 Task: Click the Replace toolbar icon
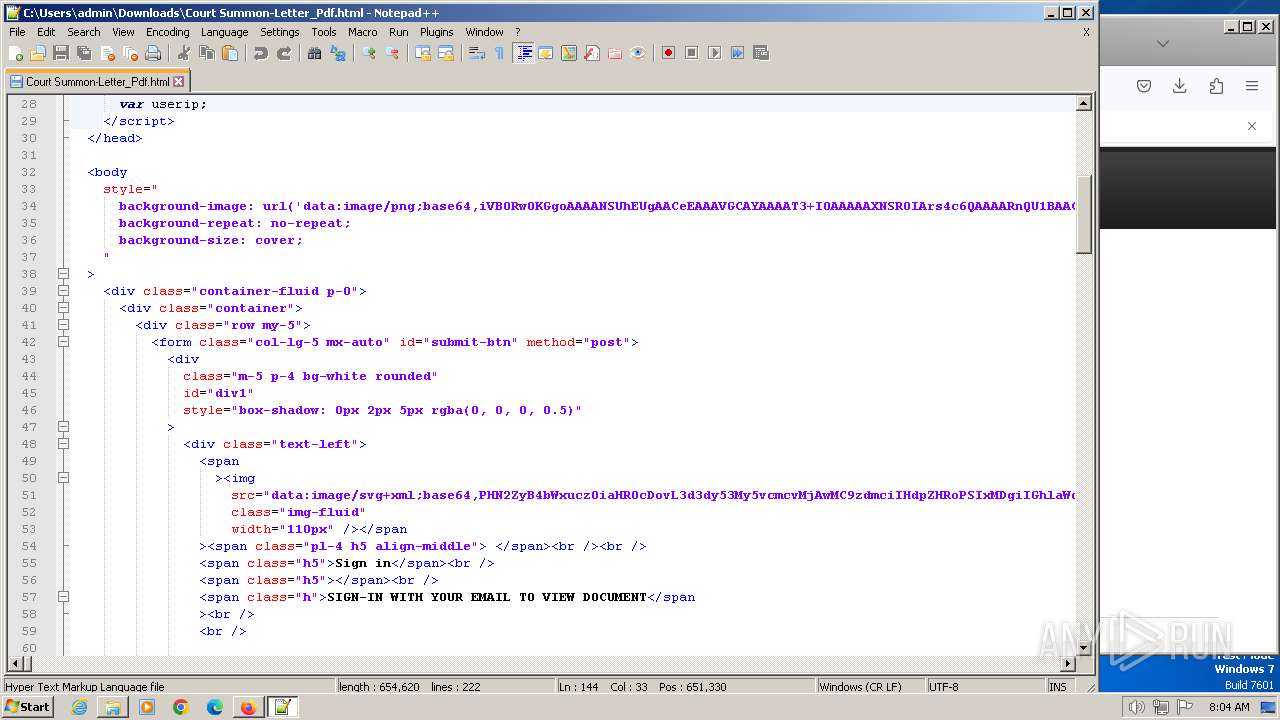[x=338, y=53]
